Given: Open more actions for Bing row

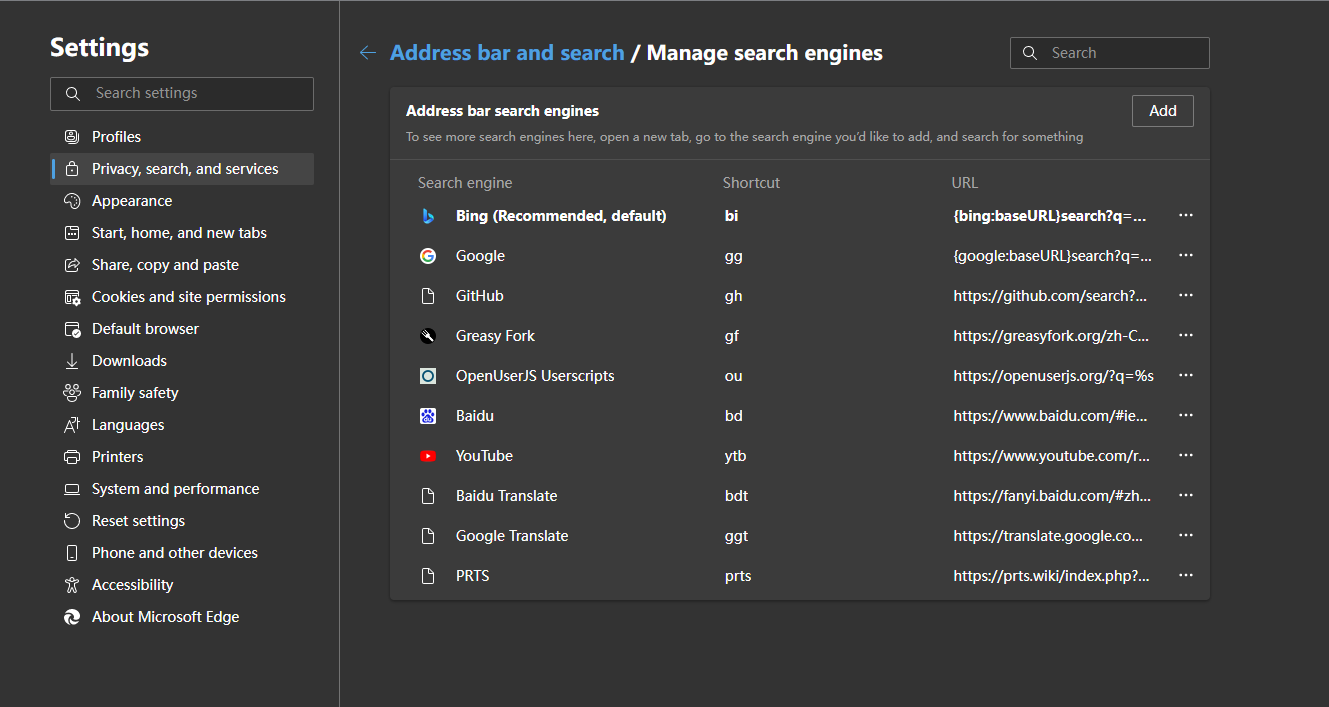Looking at the screenshot, I should [1186, 216].
